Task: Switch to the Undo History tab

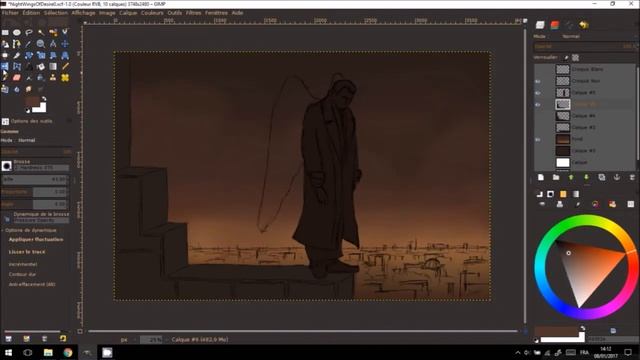Action: [x=584, y=25]
